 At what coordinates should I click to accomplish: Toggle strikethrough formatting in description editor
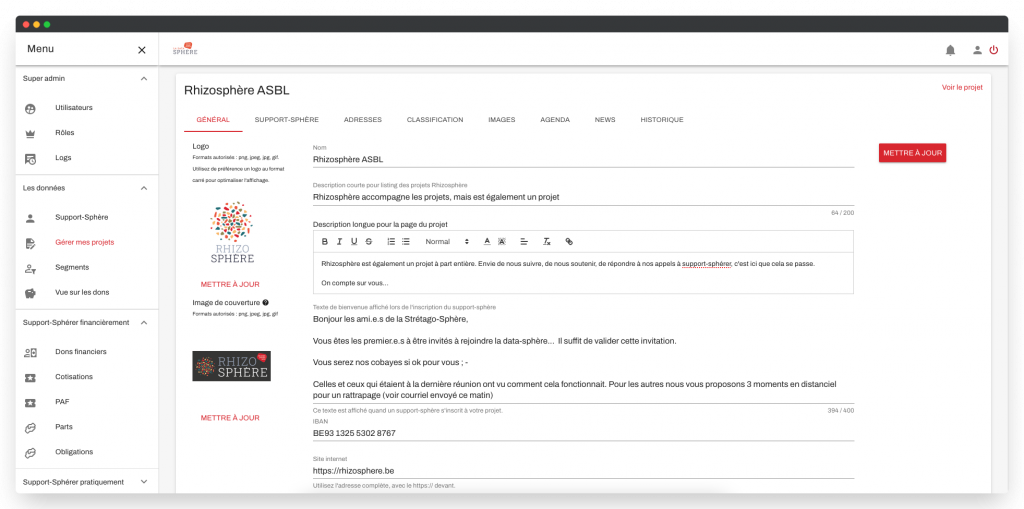(x=368, y=241)
